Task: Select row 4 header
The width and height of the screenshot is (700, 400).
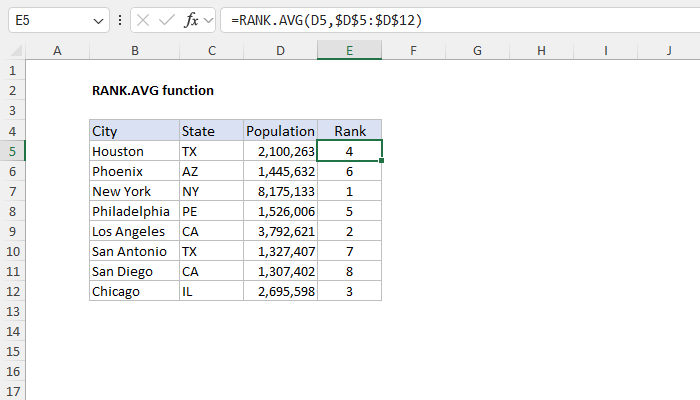Action: 12,131
